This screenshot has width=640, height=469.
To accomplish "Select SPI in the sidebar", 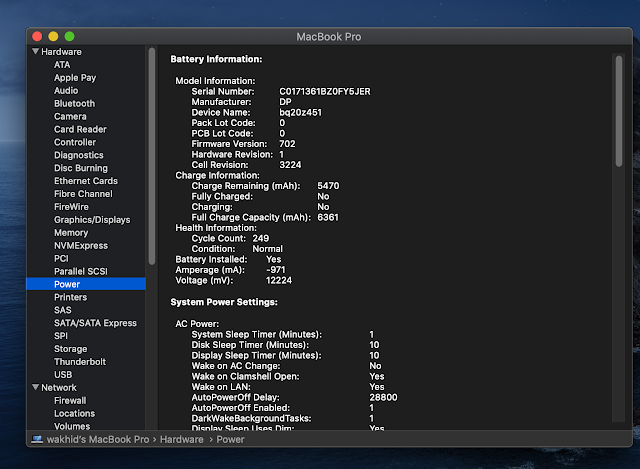I will 61,336.
